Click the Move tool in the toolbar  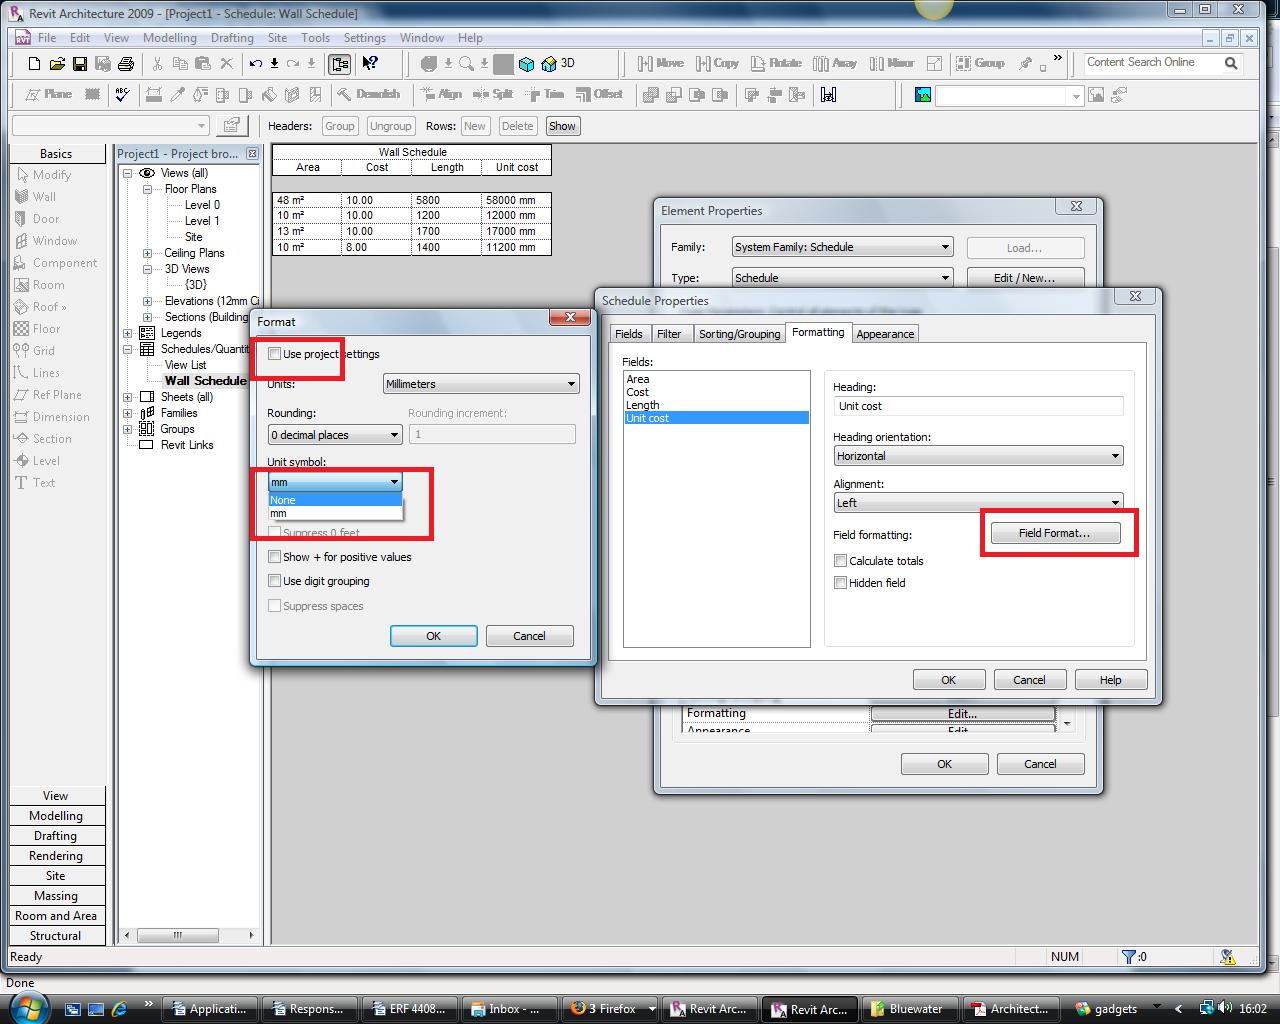(x=661, y=63)
